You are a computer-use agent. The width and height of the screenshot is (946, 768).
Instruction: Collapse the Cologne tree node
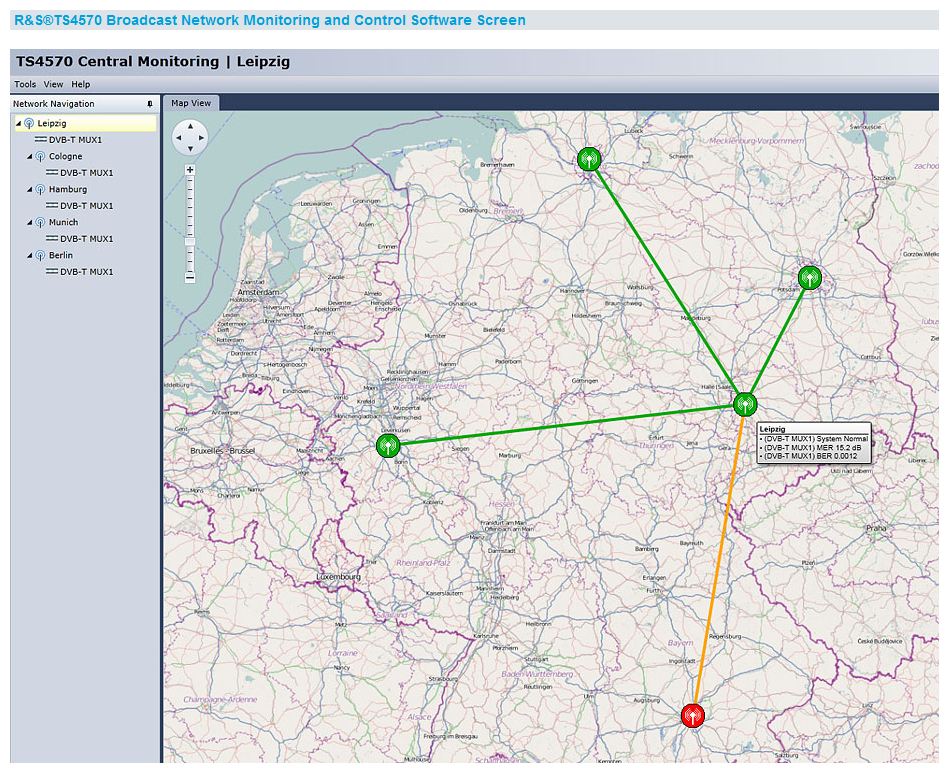30,156
